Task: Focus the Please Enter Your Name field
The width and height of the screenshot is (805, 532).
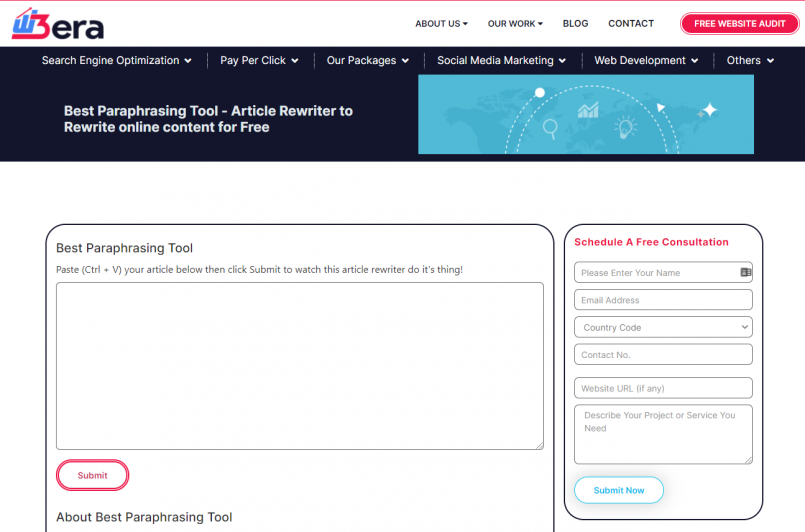Action: click(x=663, y=273)
